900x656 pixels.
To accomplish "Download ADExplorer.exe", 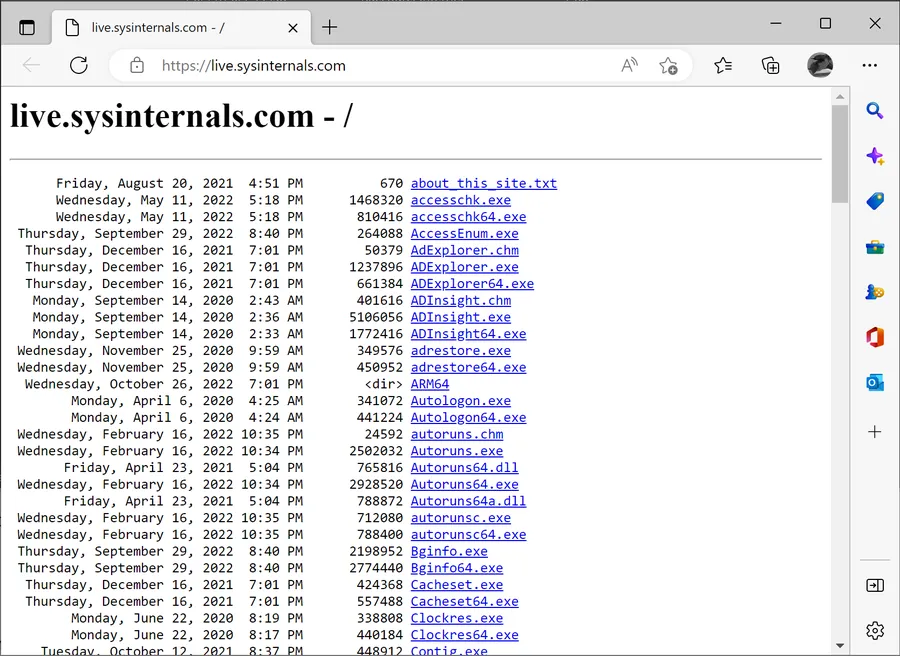I will 464,267.
